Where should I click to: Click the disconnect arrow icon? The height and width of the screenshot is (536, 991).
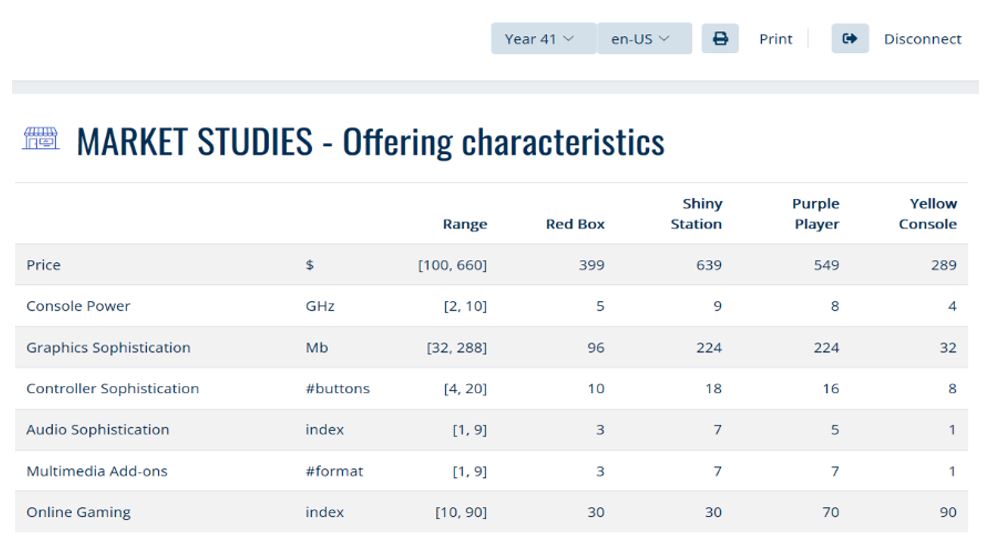click(x=850, y=39)
